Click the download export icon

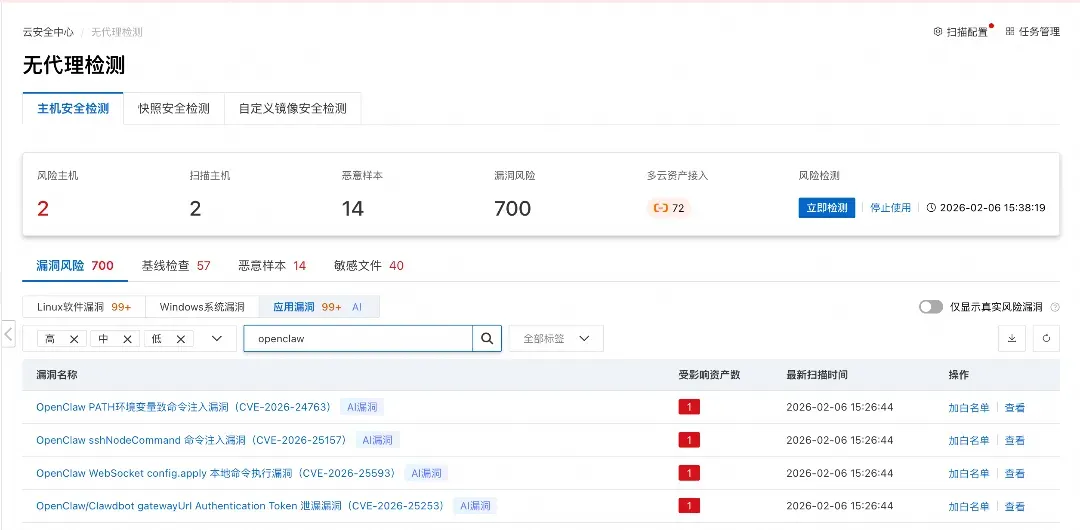click(x=1012, y=338)
